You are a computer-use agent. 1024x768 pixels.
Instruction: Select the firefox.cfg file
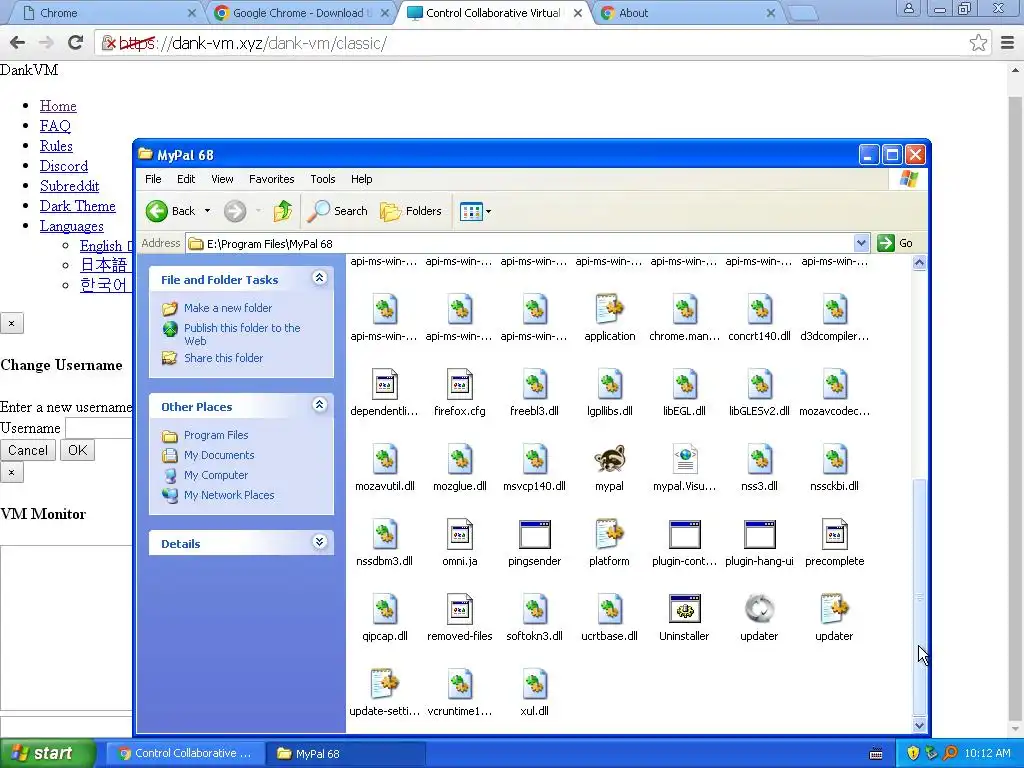pos(459,384)
